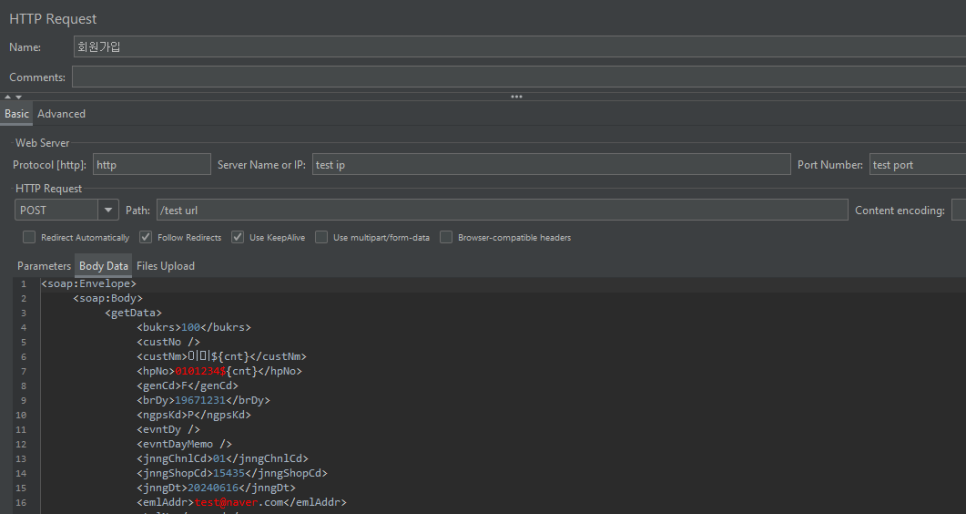Click the emlAddr test@naver.com value
Image resolution: width=966 pixels, height=514 pixels.
pyautogui.click(x=238, y=502)
